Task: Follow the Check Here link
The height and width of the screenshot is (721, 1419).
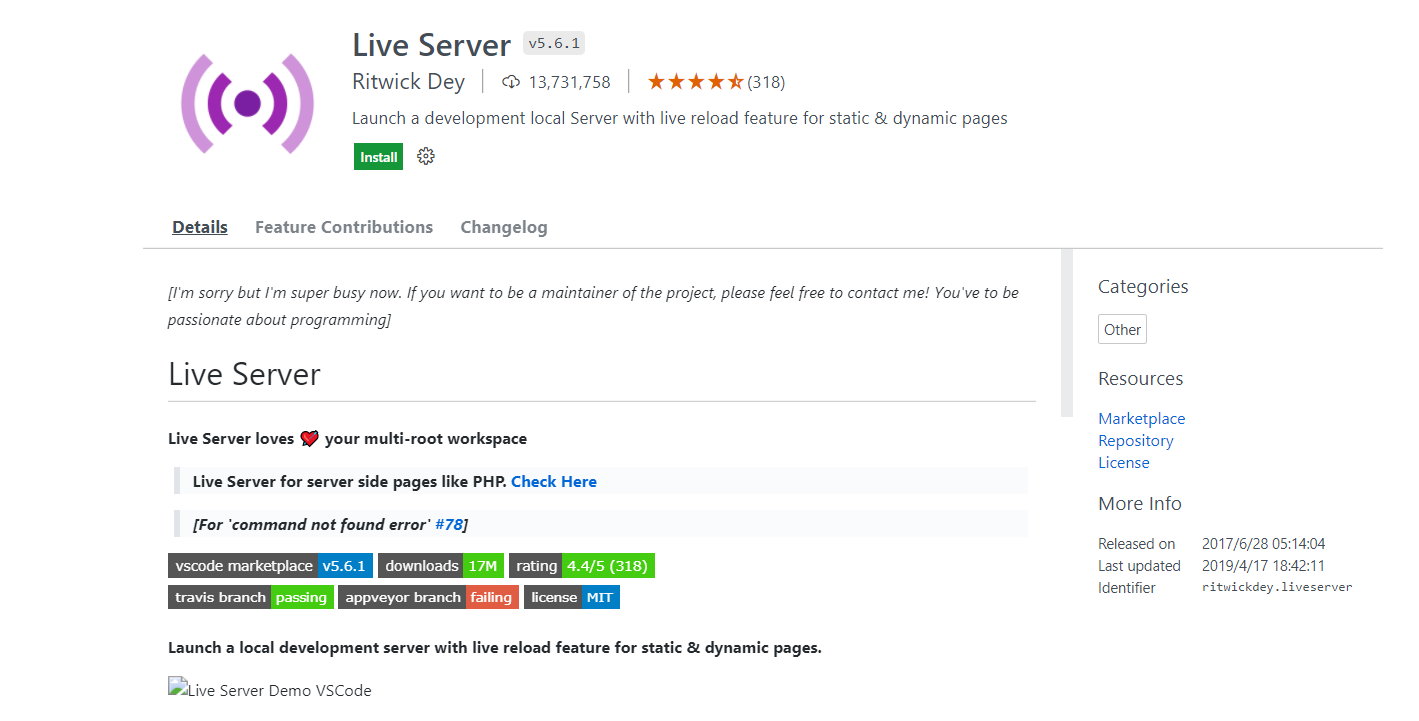Action: (x=554, y=481)
